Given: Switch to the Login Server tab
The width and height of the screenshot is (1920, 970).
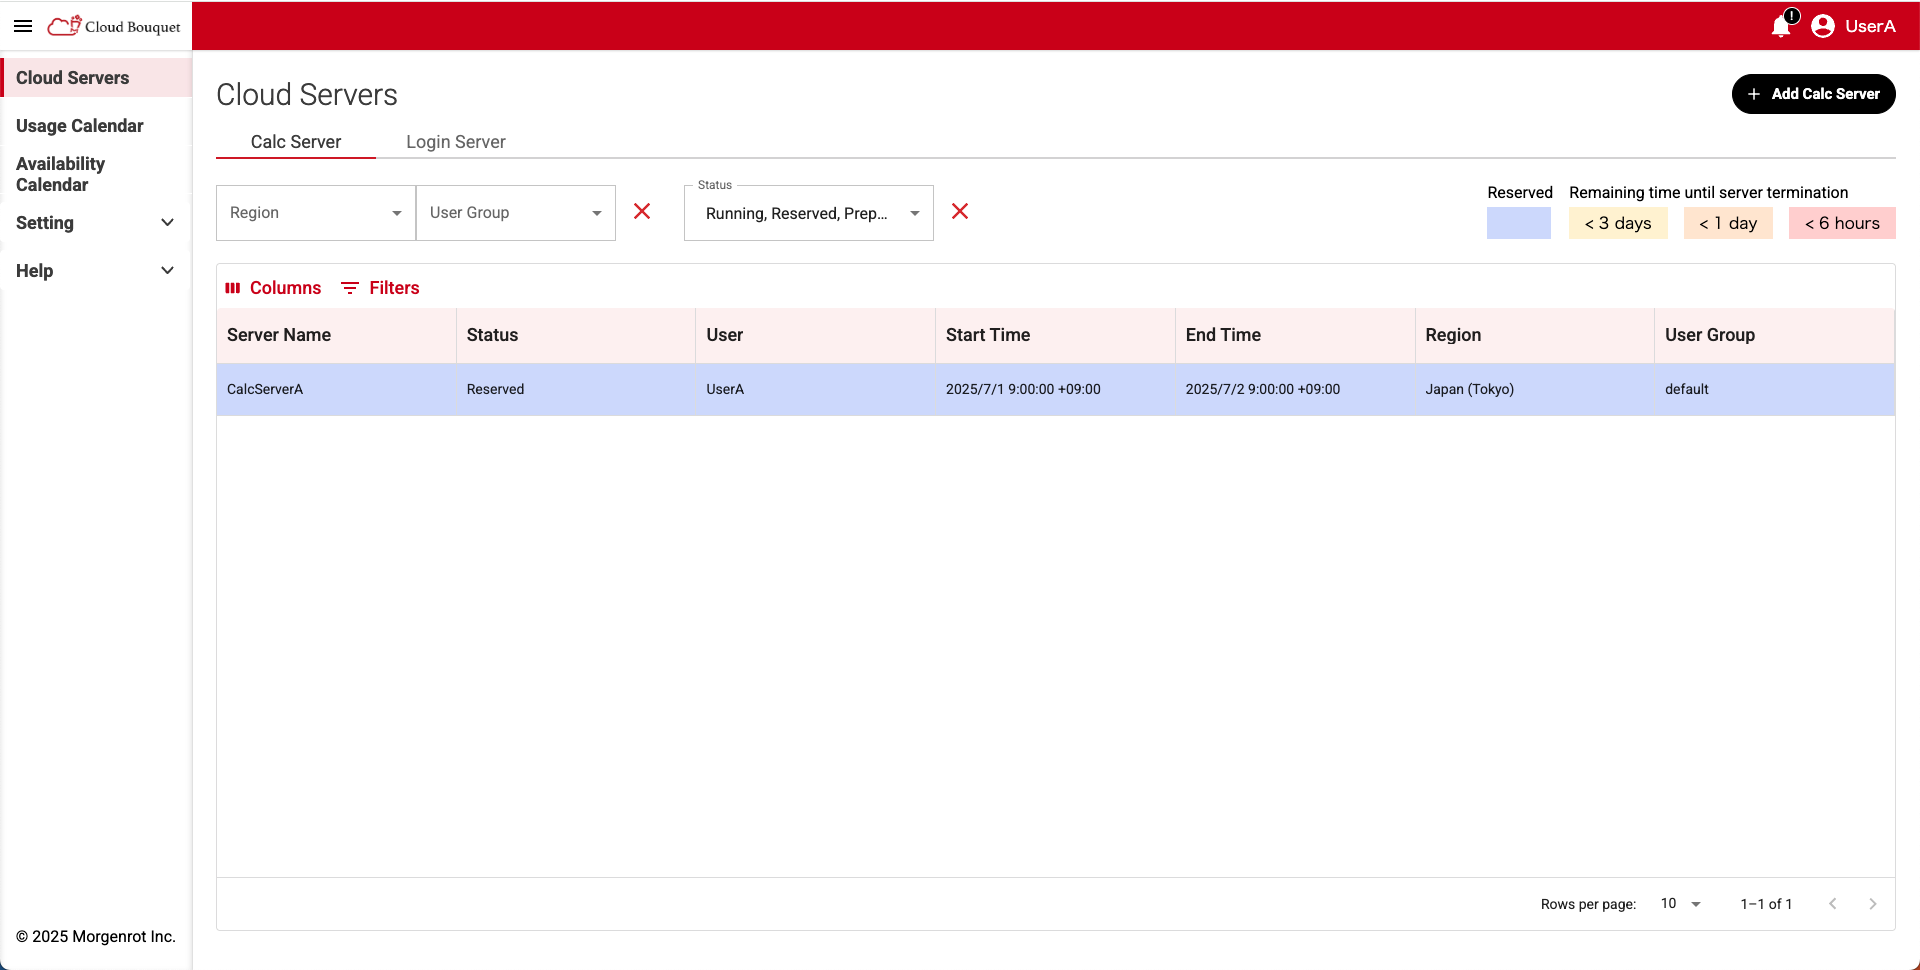Looking at the screenshot, I should (x=455, y=142).
